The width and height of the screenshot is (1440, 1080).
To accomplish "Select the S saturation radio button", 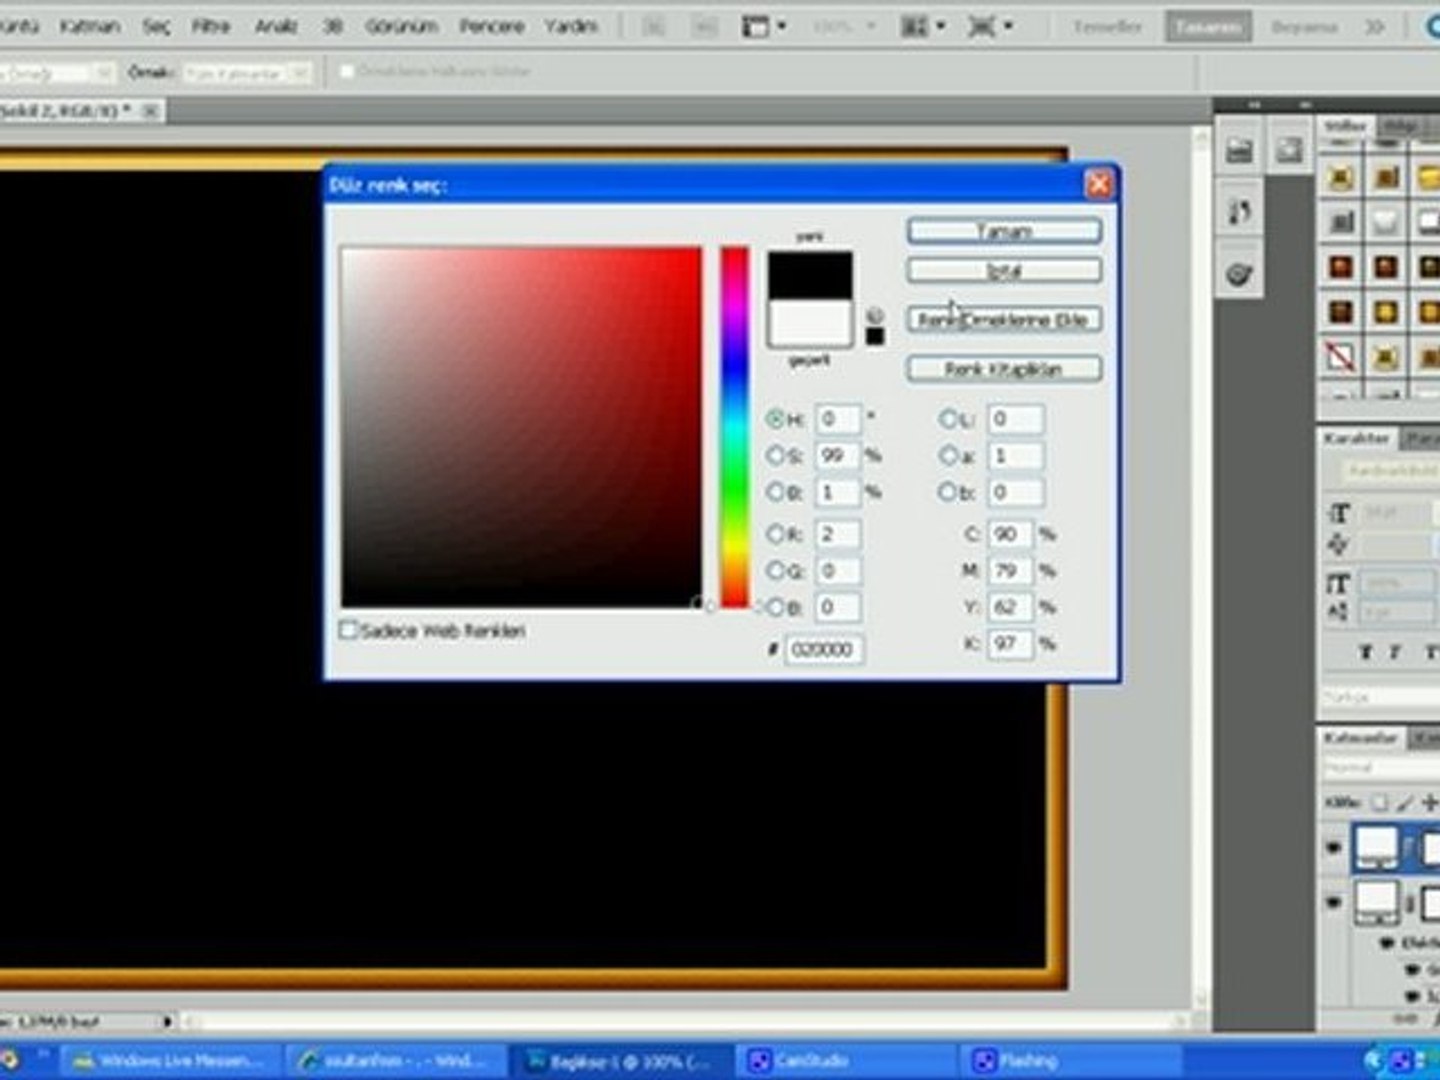I will click(x=775, y=456).
